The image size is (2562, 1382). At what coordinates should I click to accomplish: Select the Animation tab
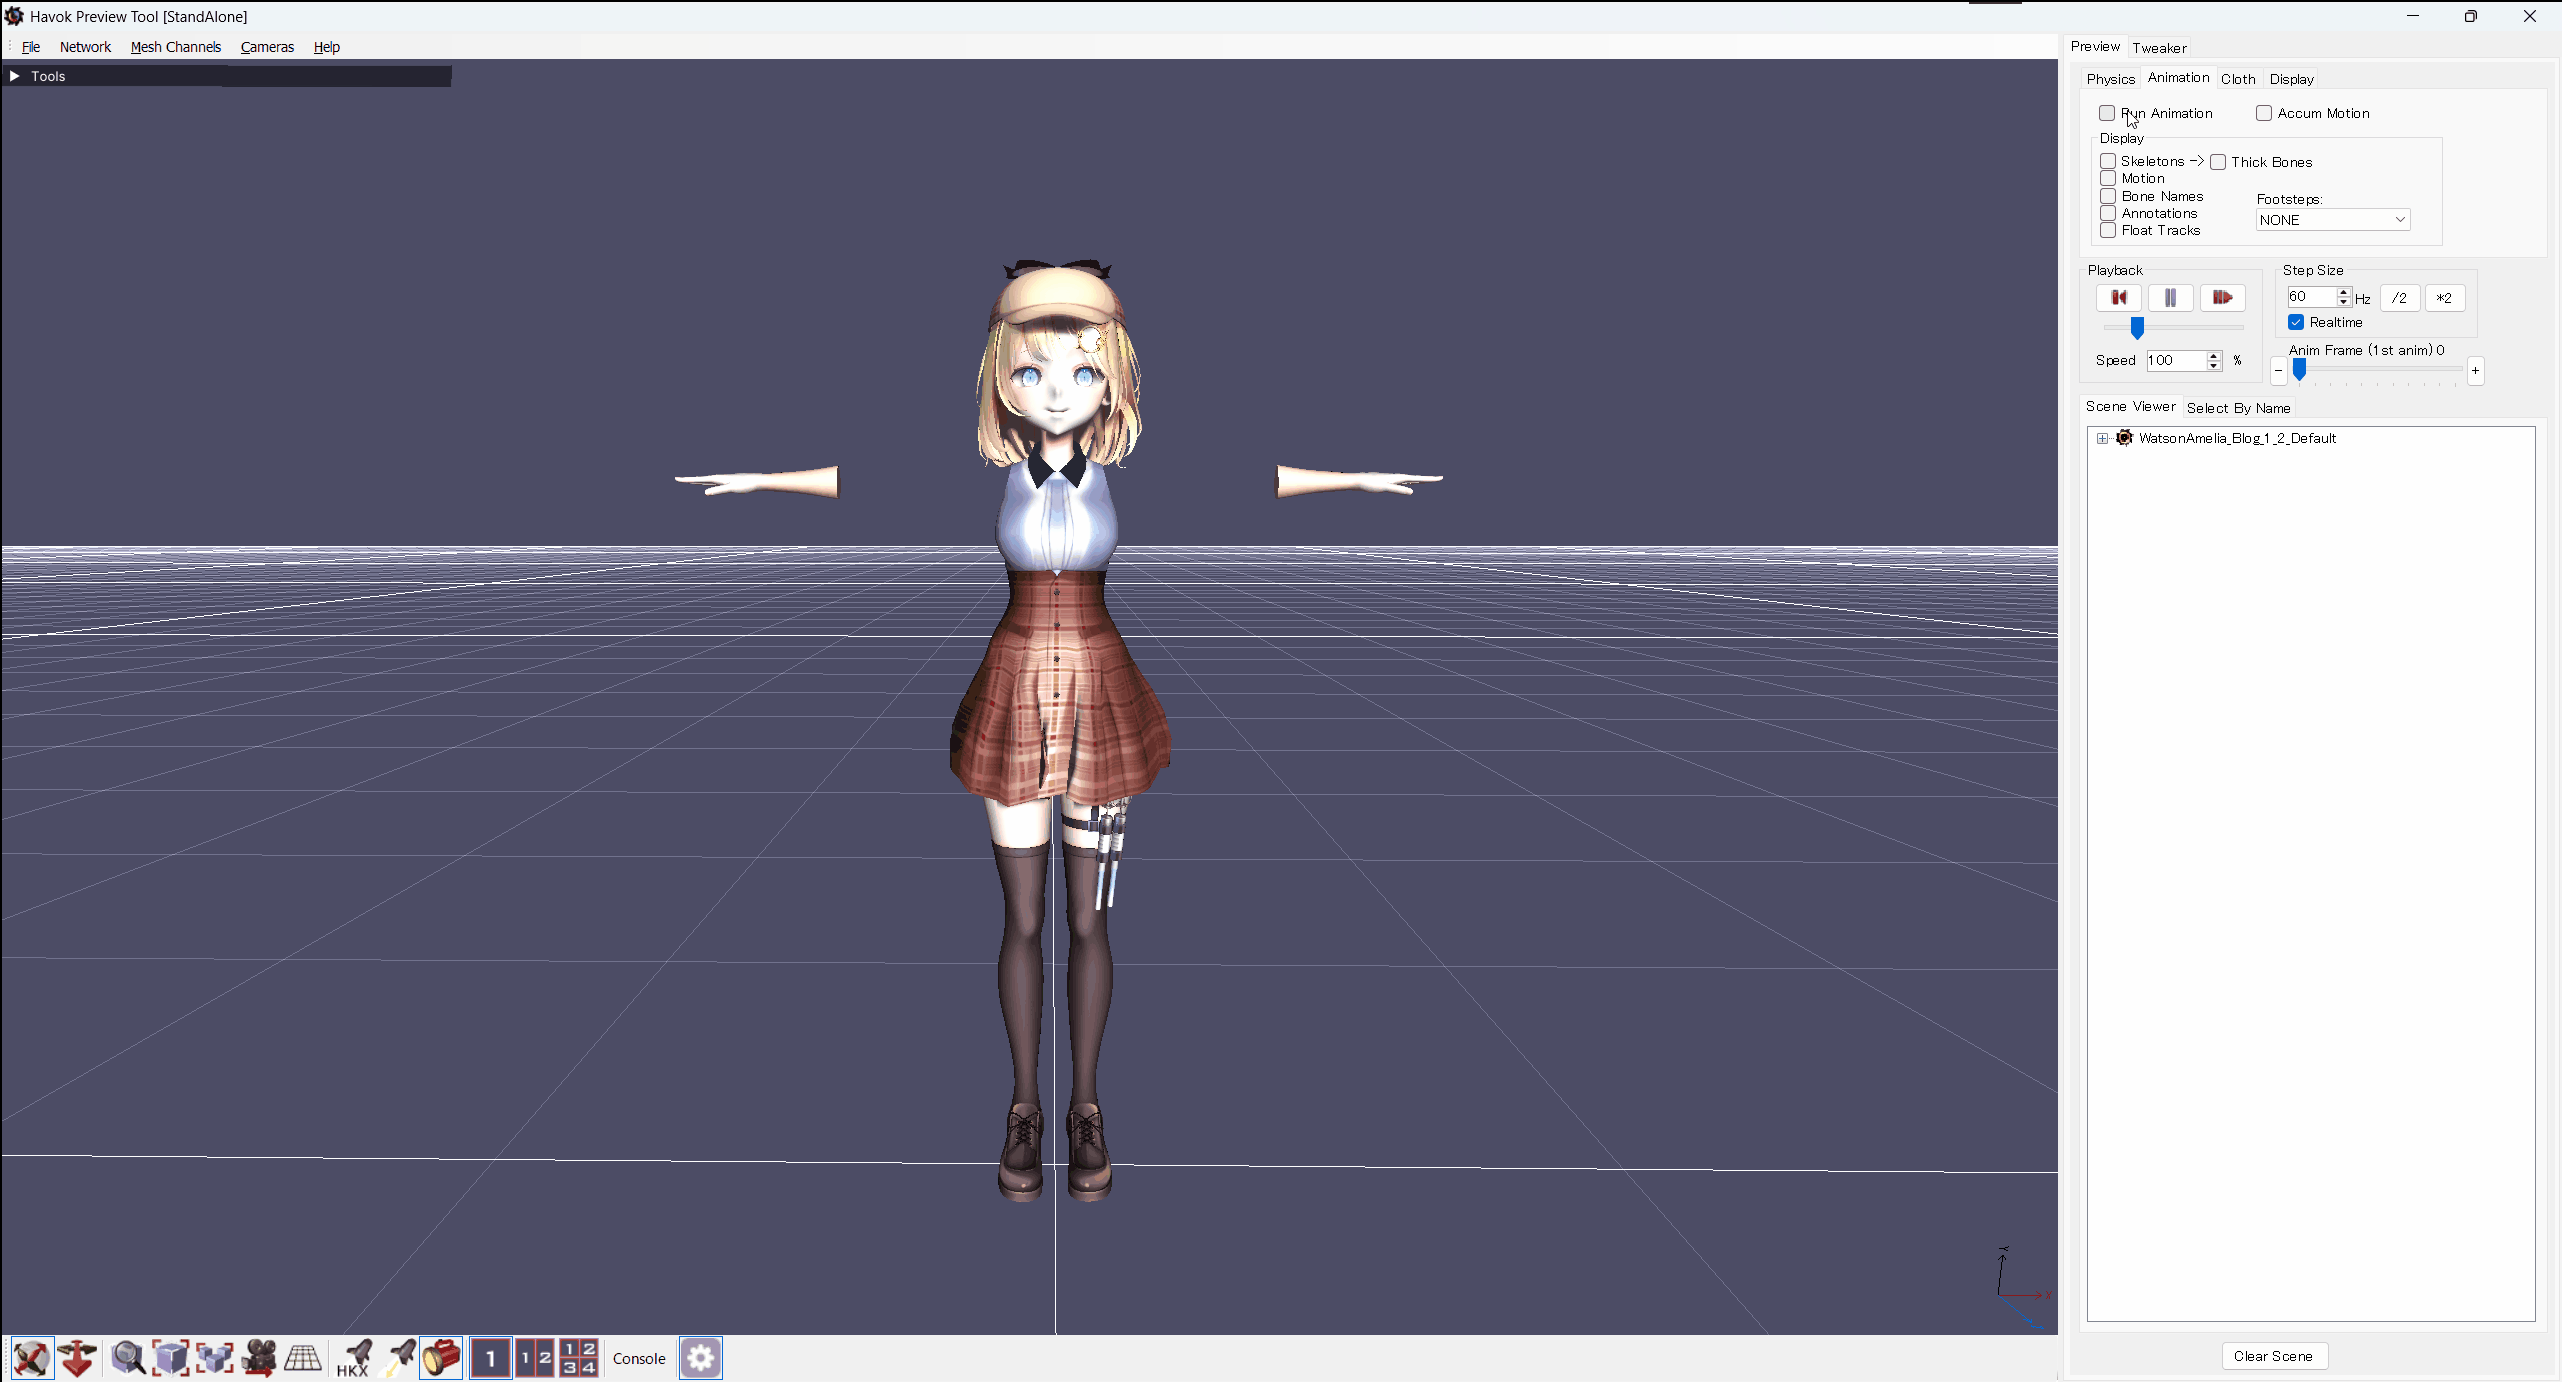(2178, 77)
